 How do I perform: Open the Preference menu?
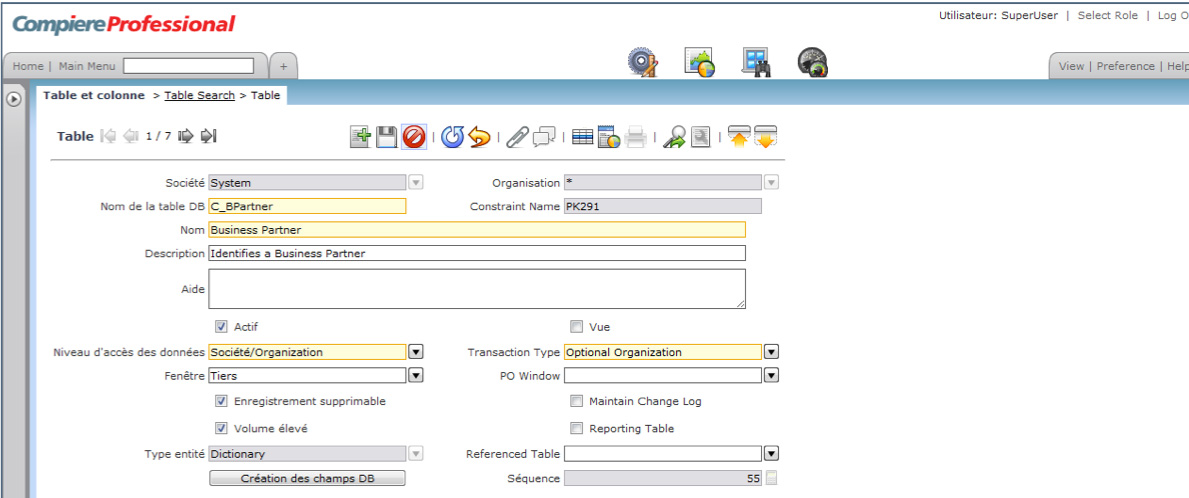click(x=1125, y=66)
